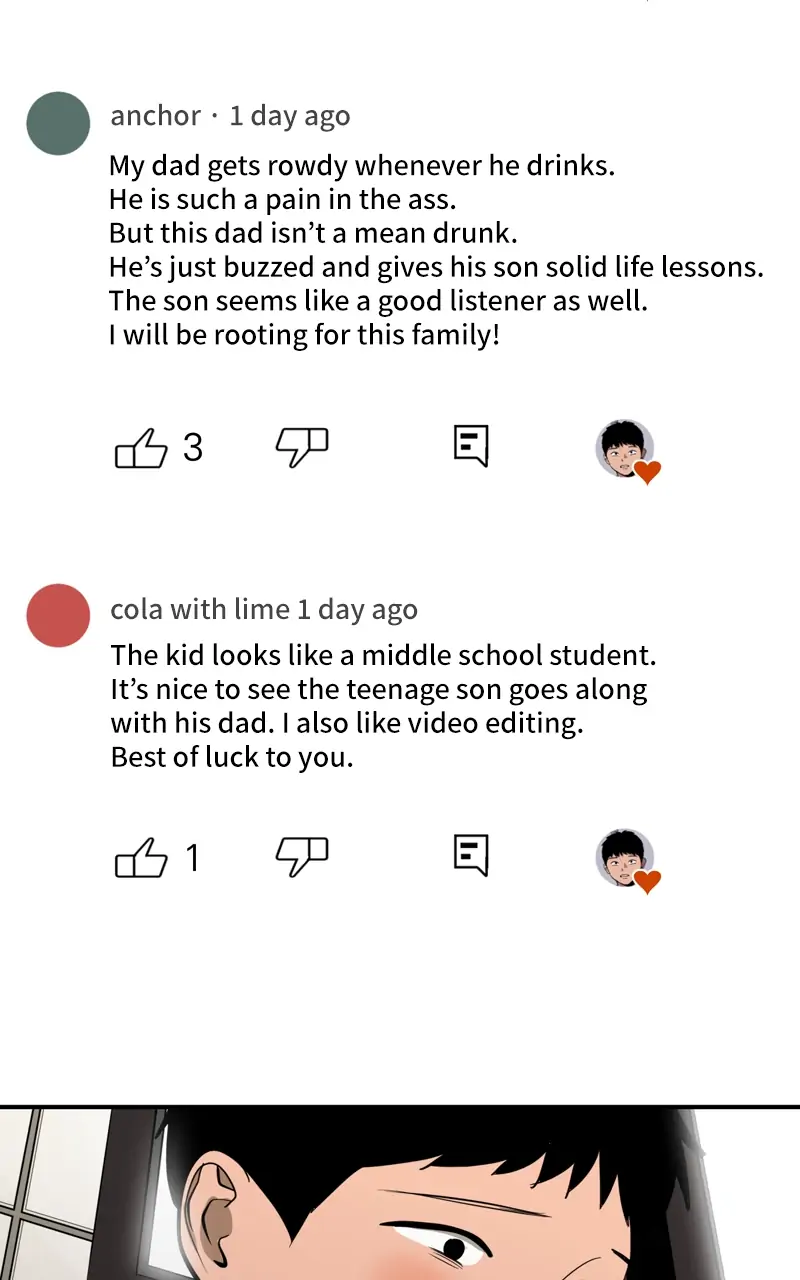
Task: Open replies on anchor's comment
Action: (471, 446)
